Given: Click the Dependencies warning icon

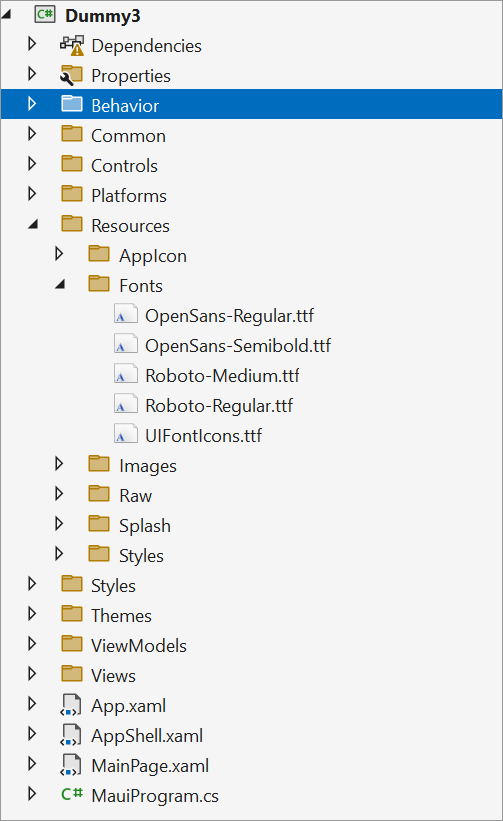Looking at the screenshot, I should click(x=72, y=46).
